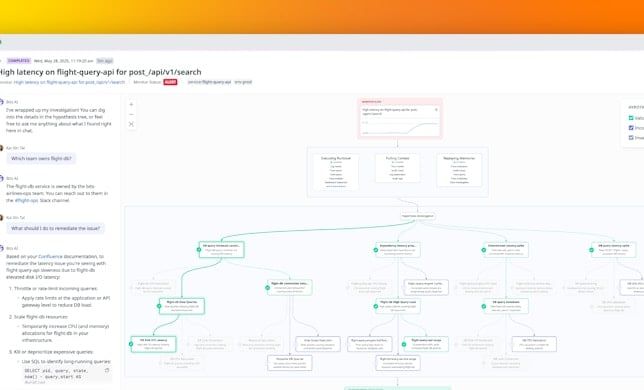Click the green check on DB query timeouts node
Image resolution: width=644 pixels, height=390 pixels.
click(x=199, y=250)
